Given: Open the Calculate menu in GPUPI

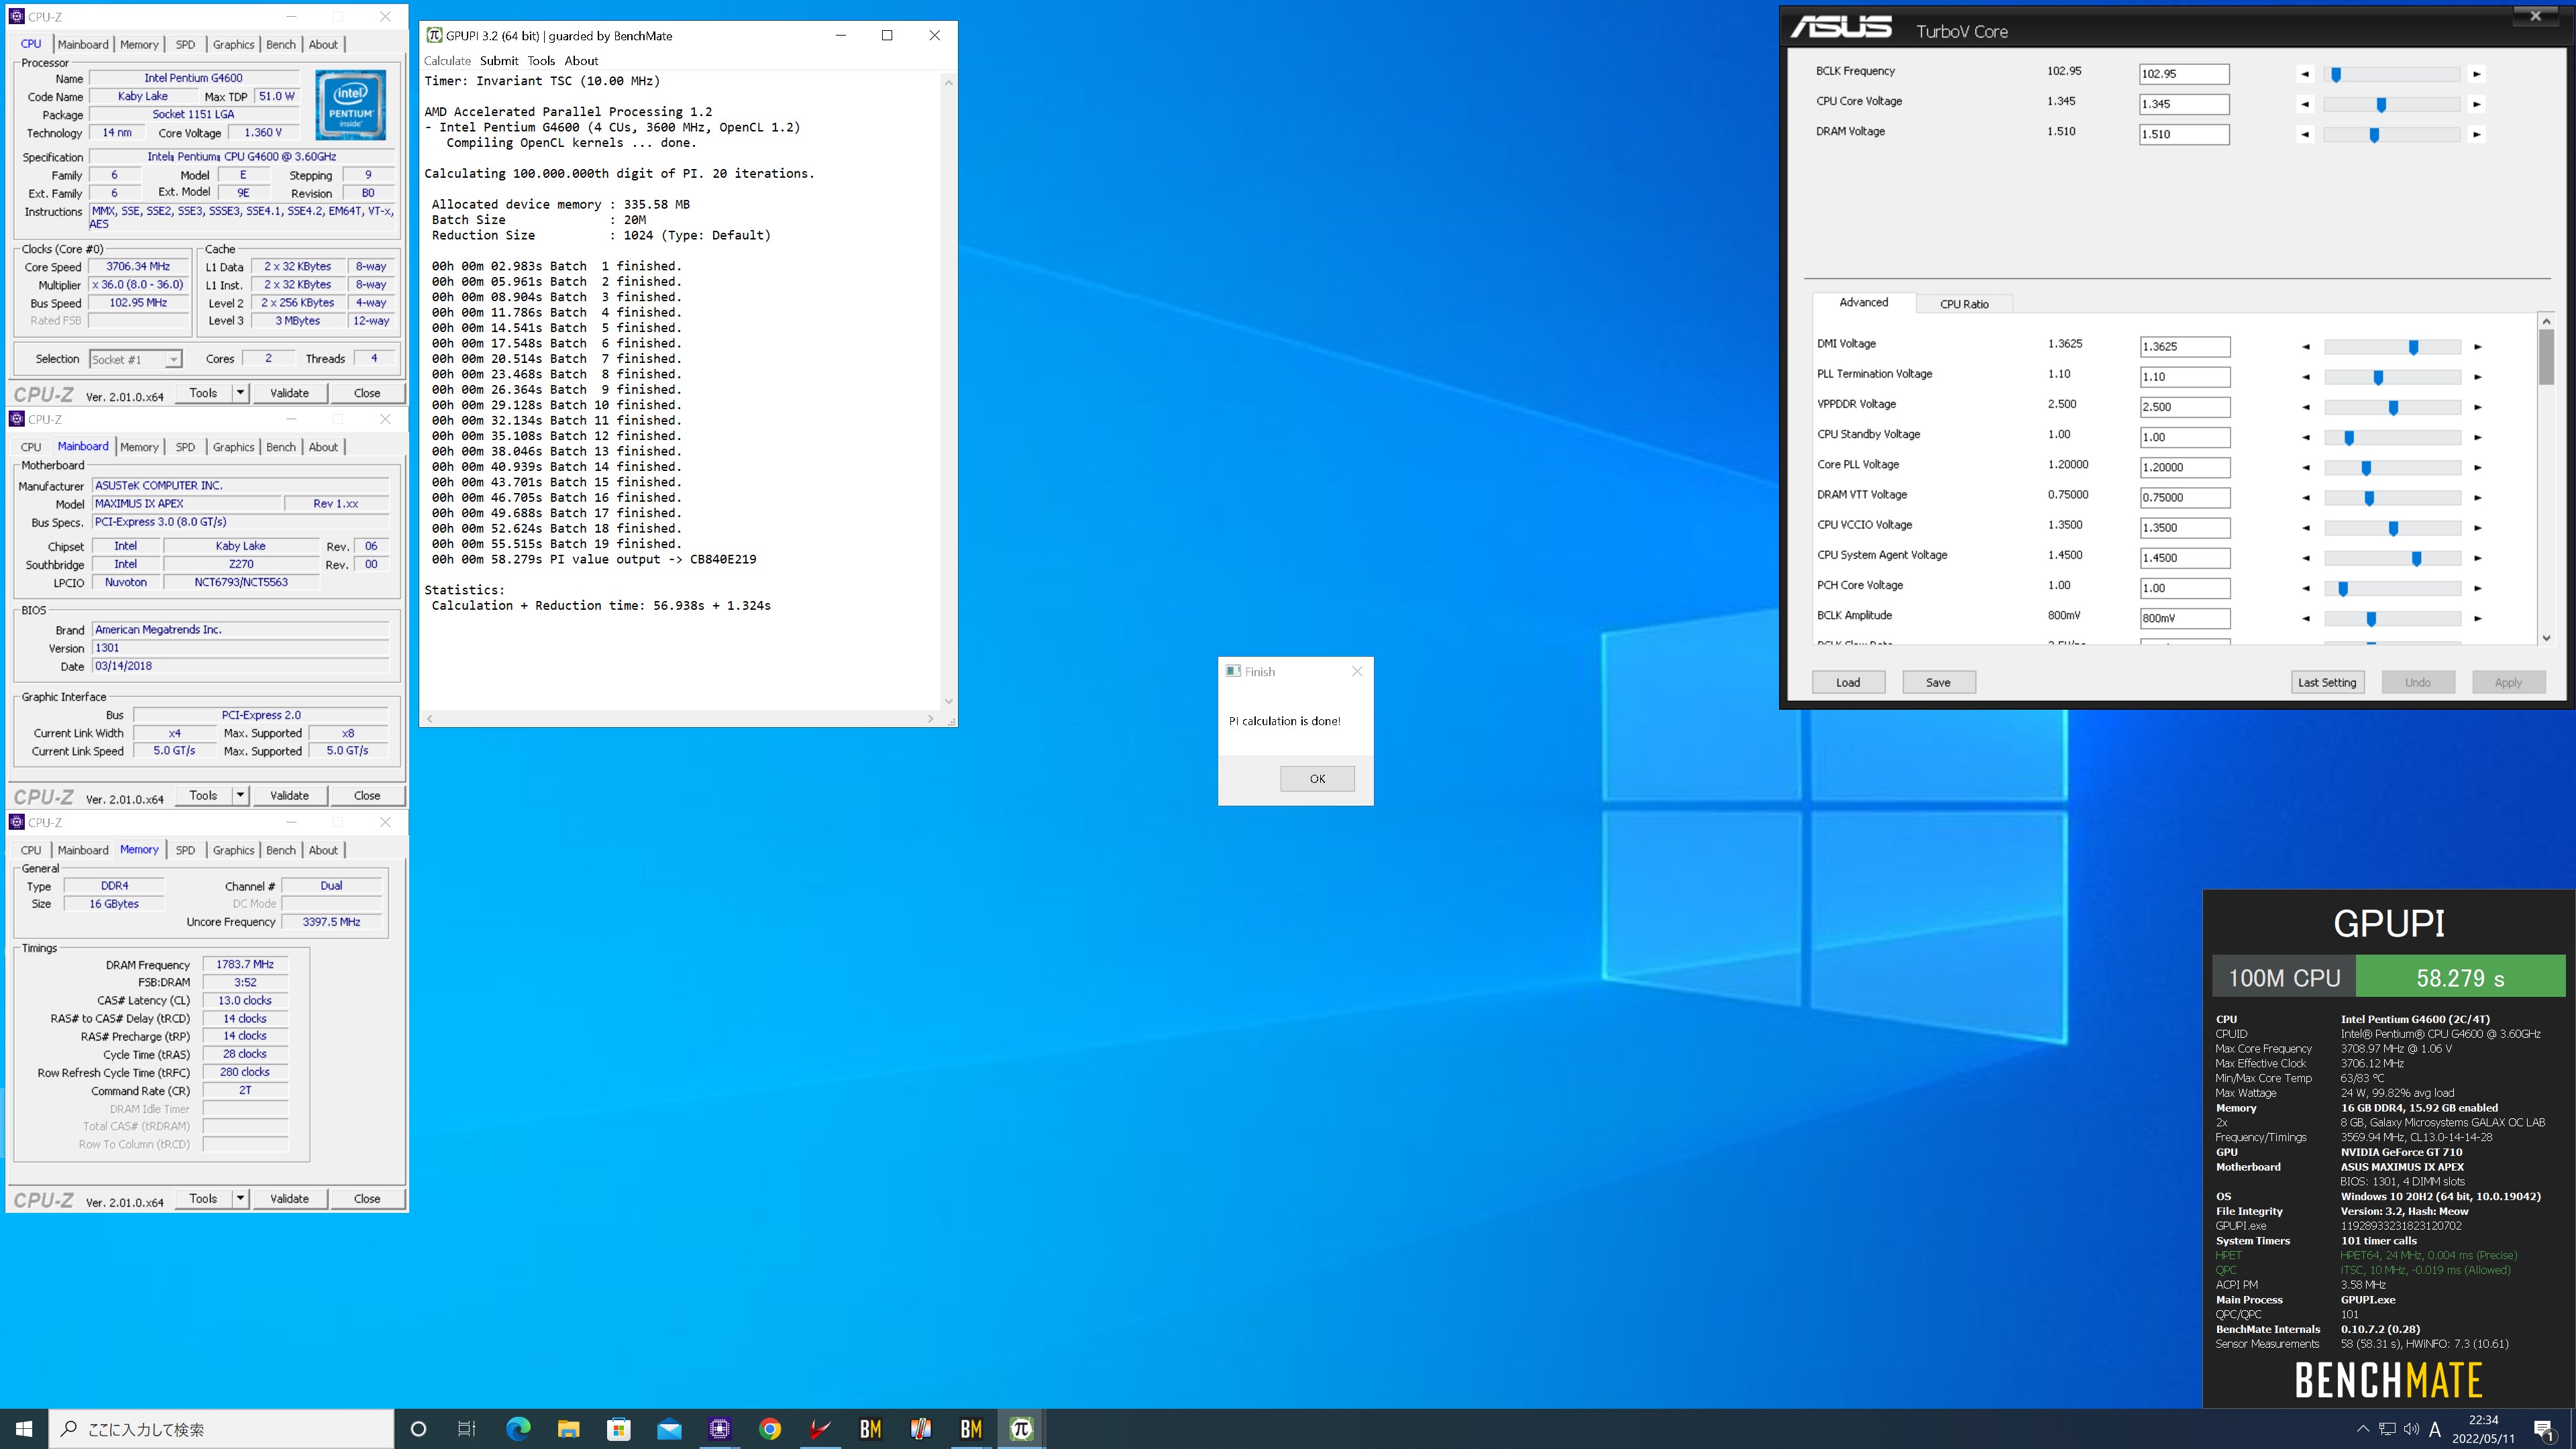Looking at the screenshot, I should 447,61.
